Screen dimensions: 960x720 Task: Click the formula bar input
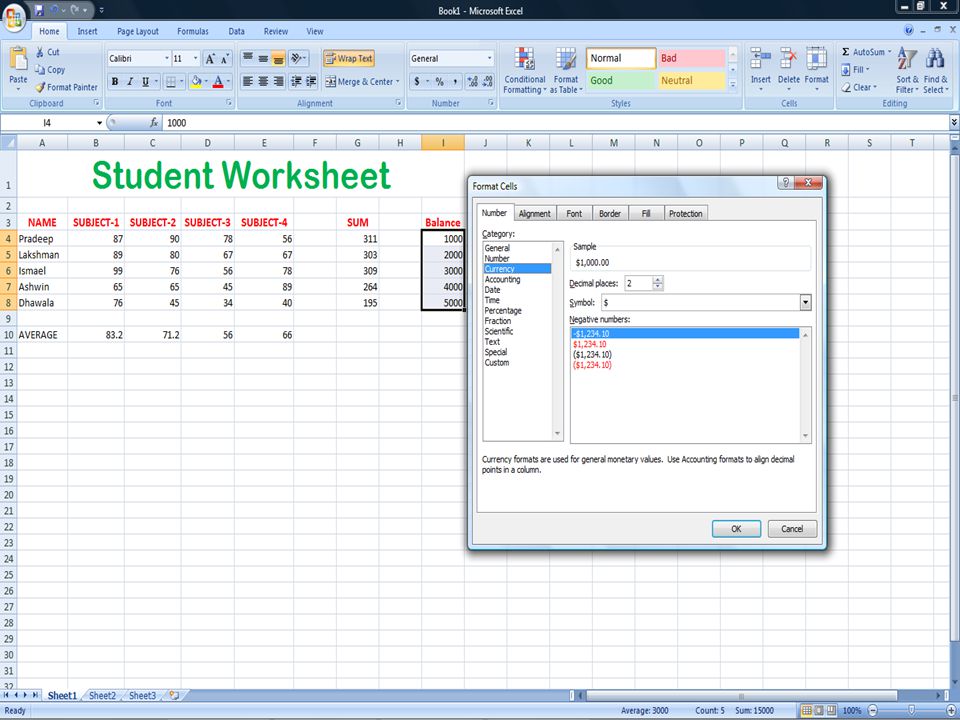click(556, 123)
